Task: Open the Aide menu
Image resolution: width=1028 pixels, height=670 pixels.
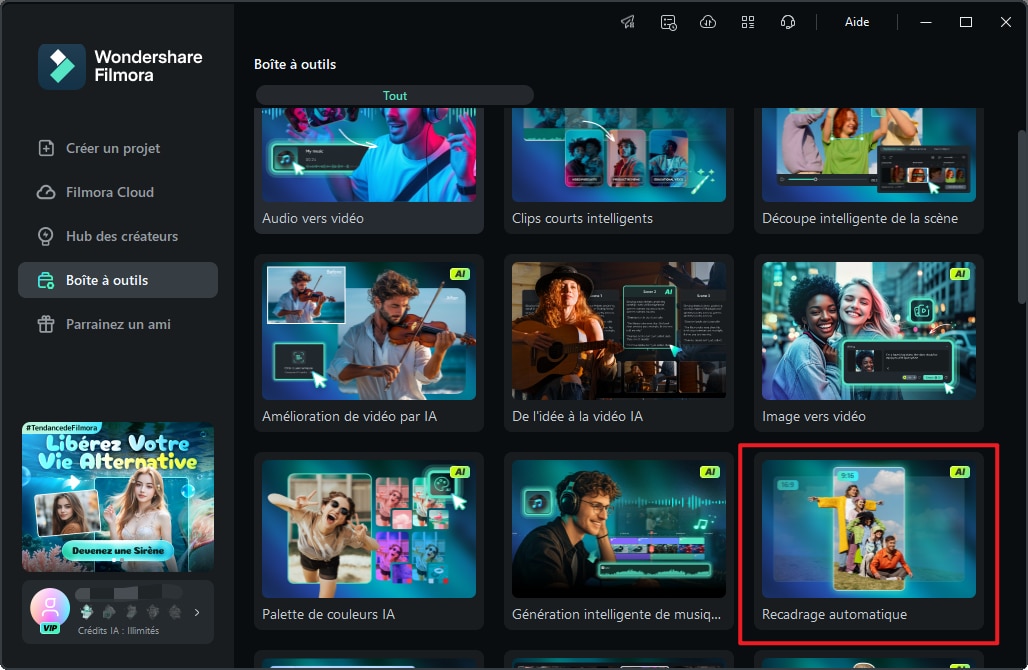Action: [857, 22]
